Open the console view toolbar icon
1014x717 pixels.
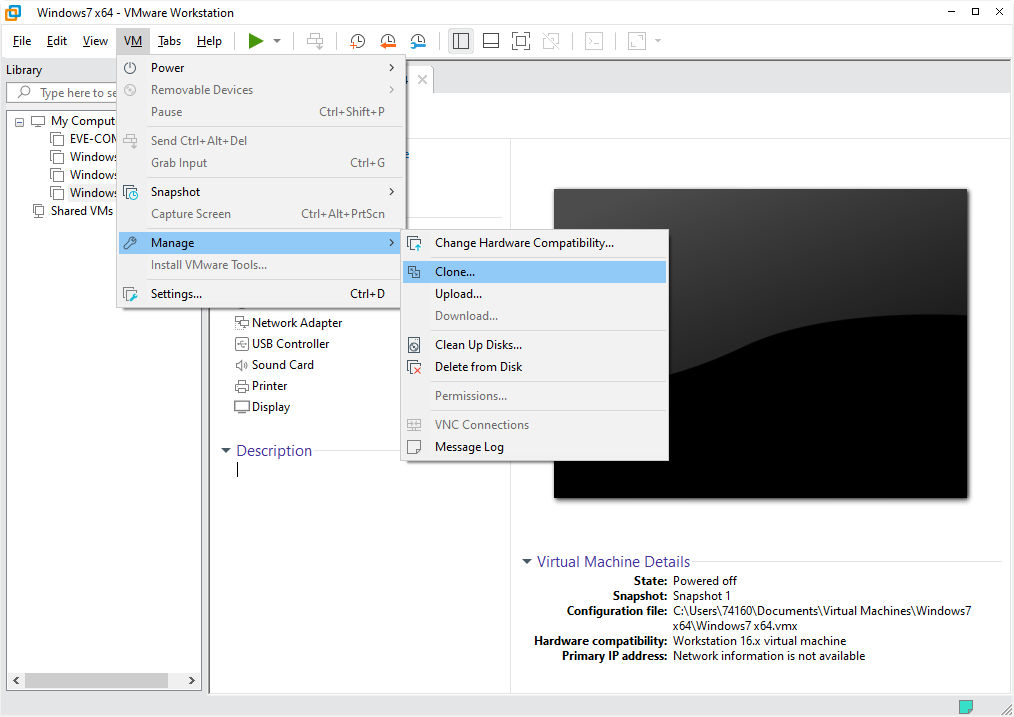(x=594, y=41)
